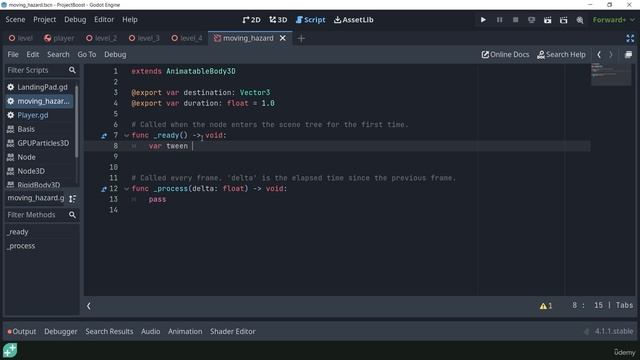Screen dimensions: 640x360
Task: Show the warnings list icon
Action: point(546,306)
